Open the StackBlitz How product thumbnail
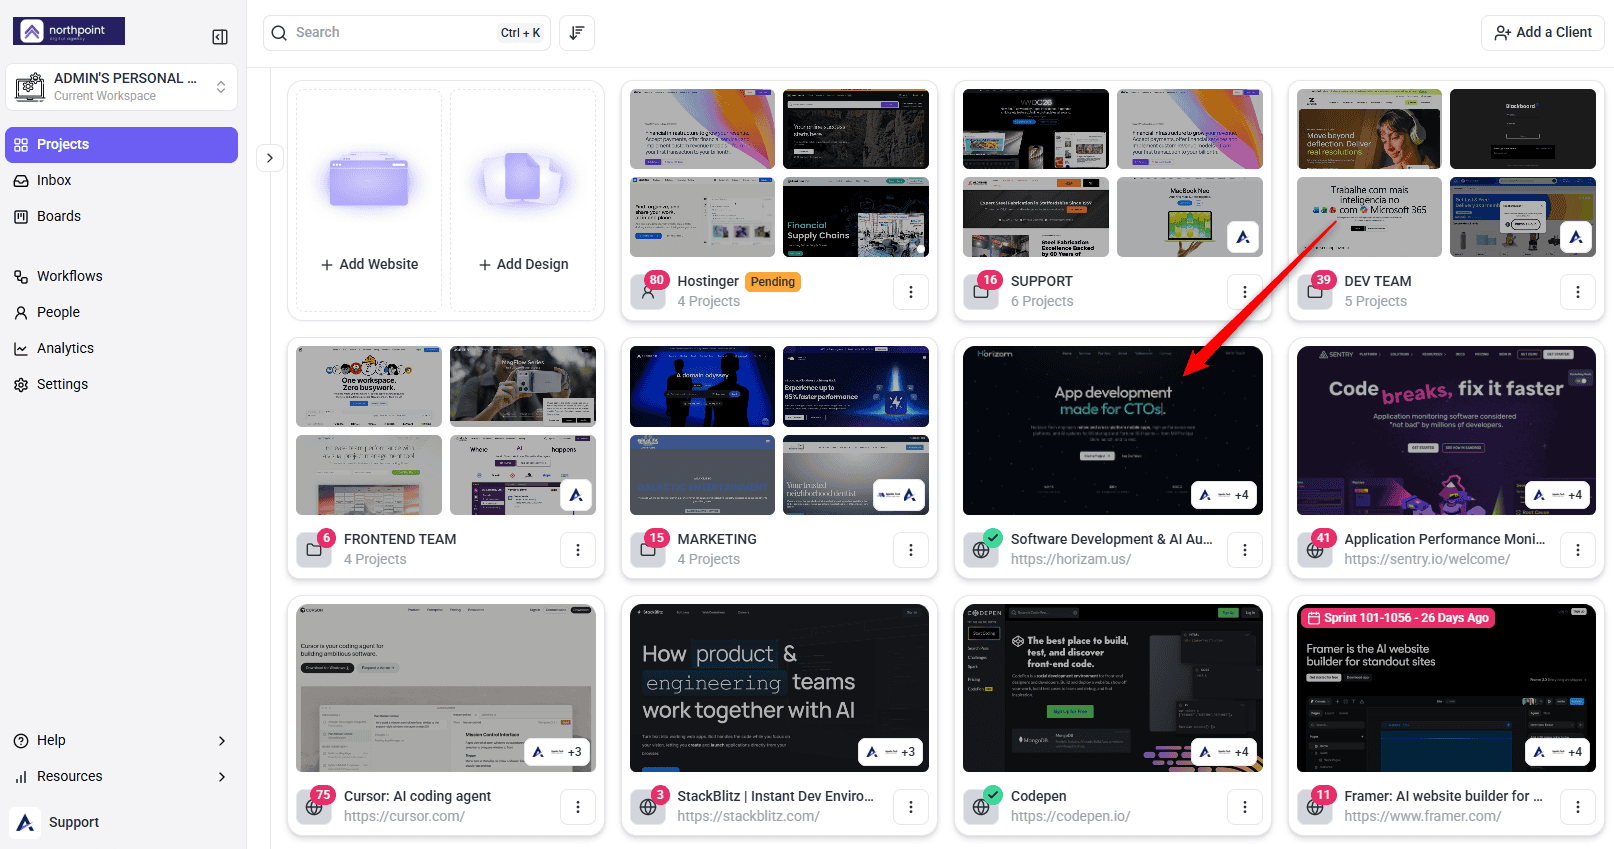The height and width of the screenshot is (849, 1614). click(x=779, y=688)
